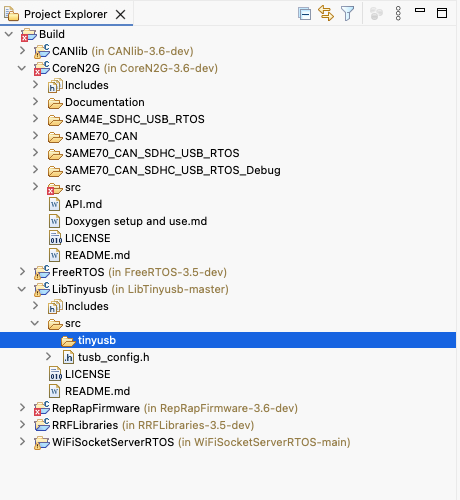Select README.md under LibTinyusb
The width and height of the screenshot is (460, 500).
click(98, 391)
